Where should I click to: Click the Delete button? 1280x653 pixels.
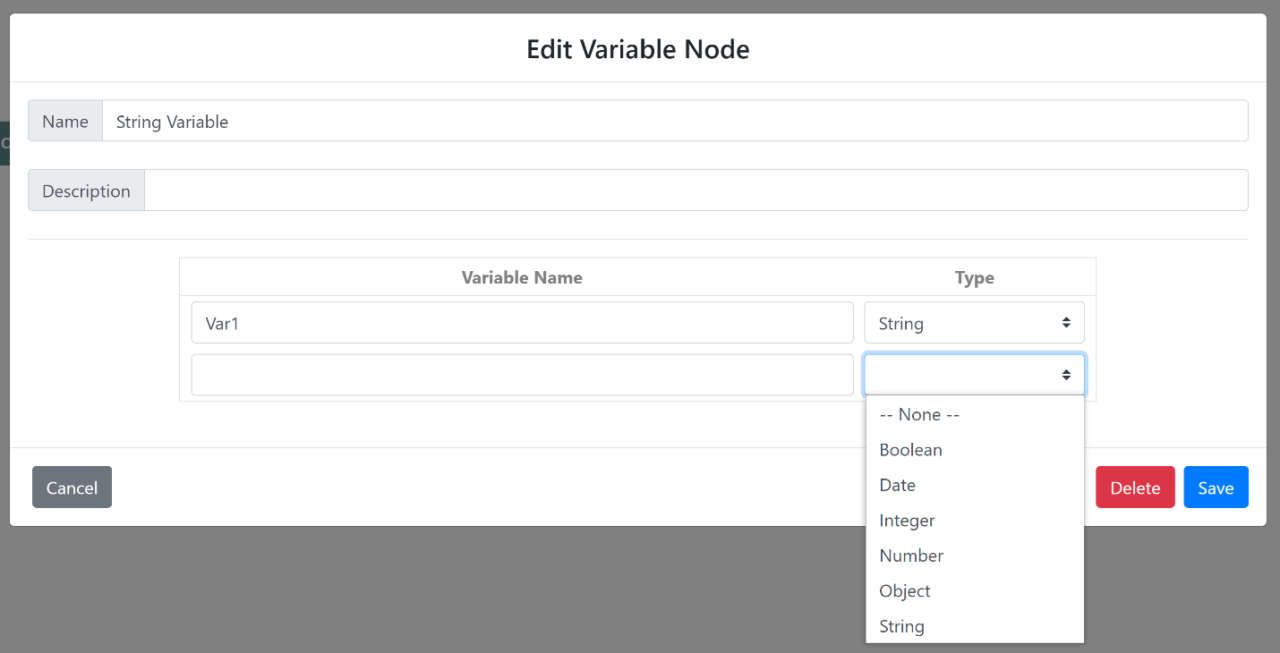(1135, 487)
